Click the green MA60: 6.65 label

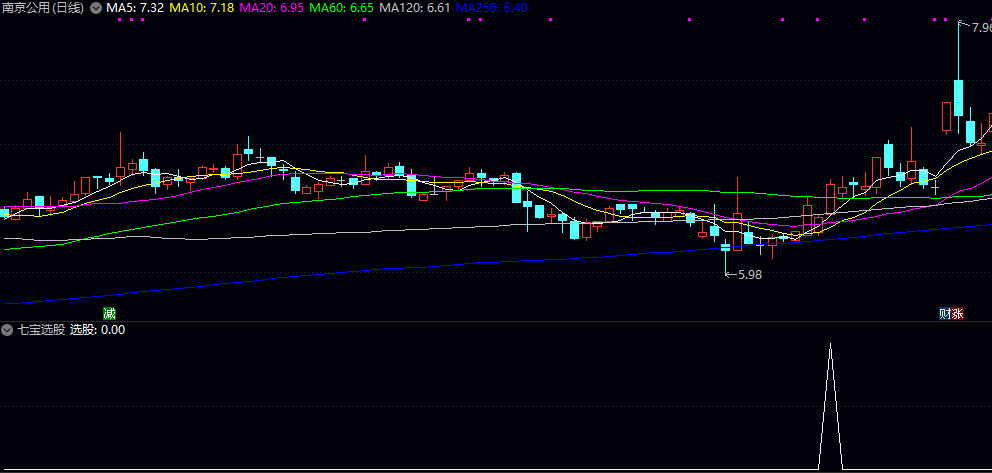(341, 8)
